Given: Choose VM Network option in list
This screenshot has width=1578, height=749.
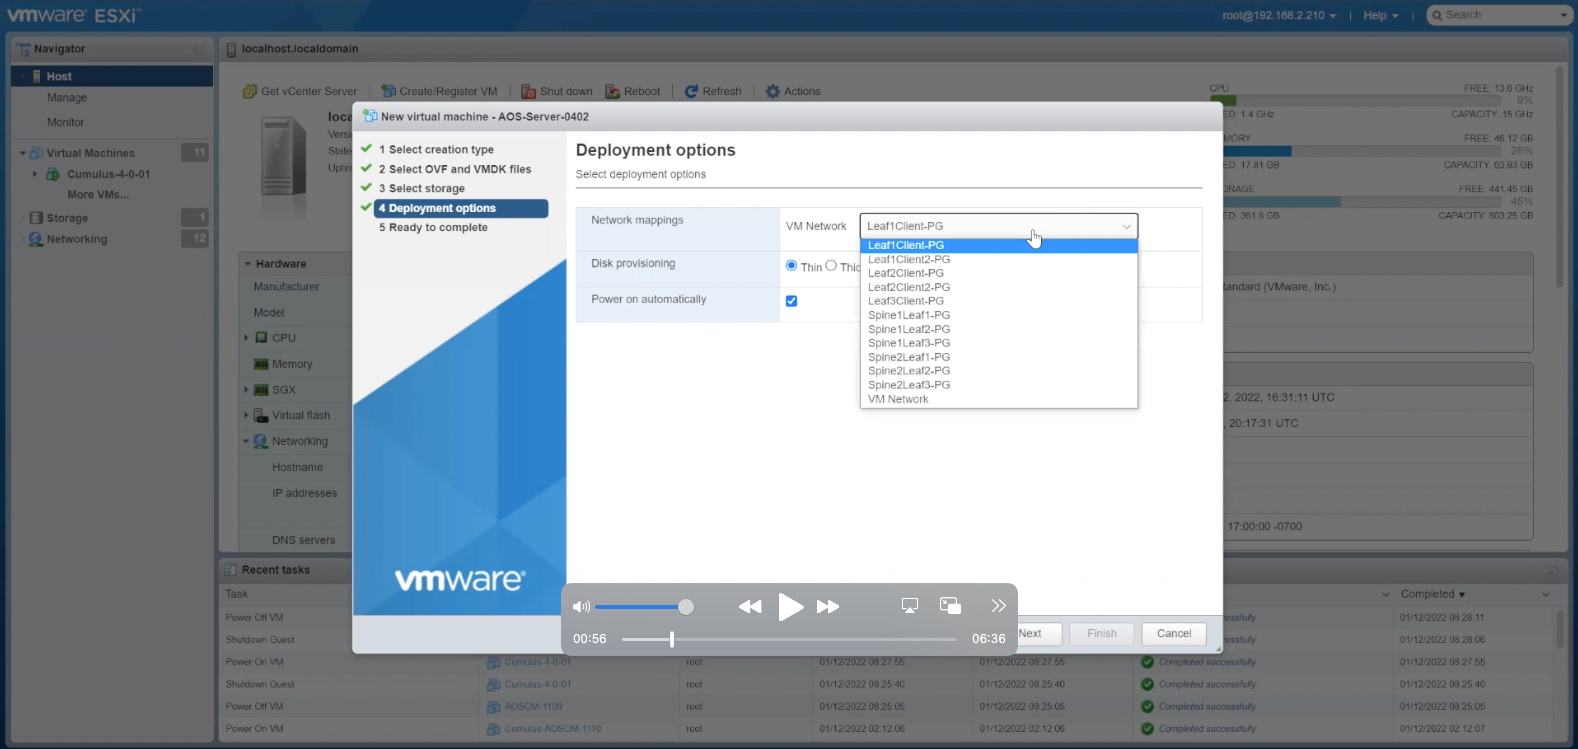Looking at the screenshot, I should coord(998,399).
